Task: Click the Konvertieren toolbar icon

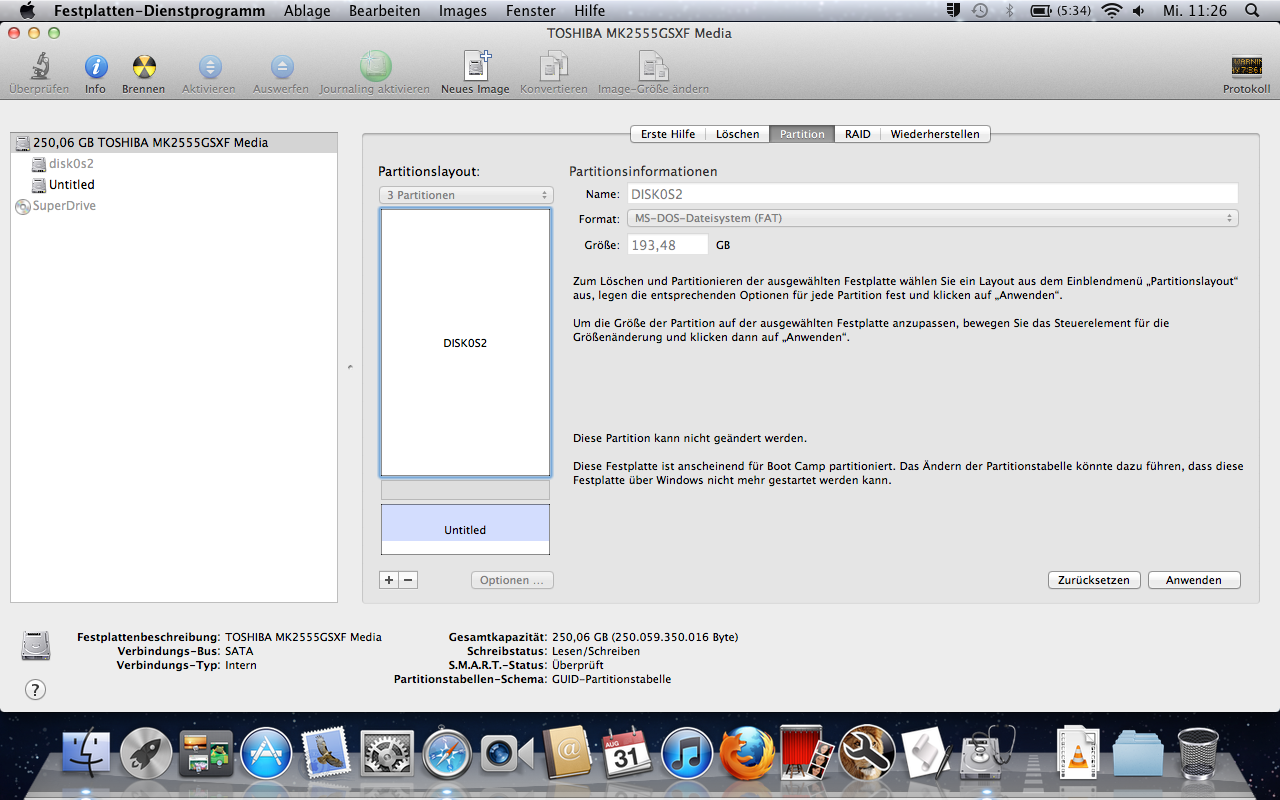Action: (x=554, y=67)
